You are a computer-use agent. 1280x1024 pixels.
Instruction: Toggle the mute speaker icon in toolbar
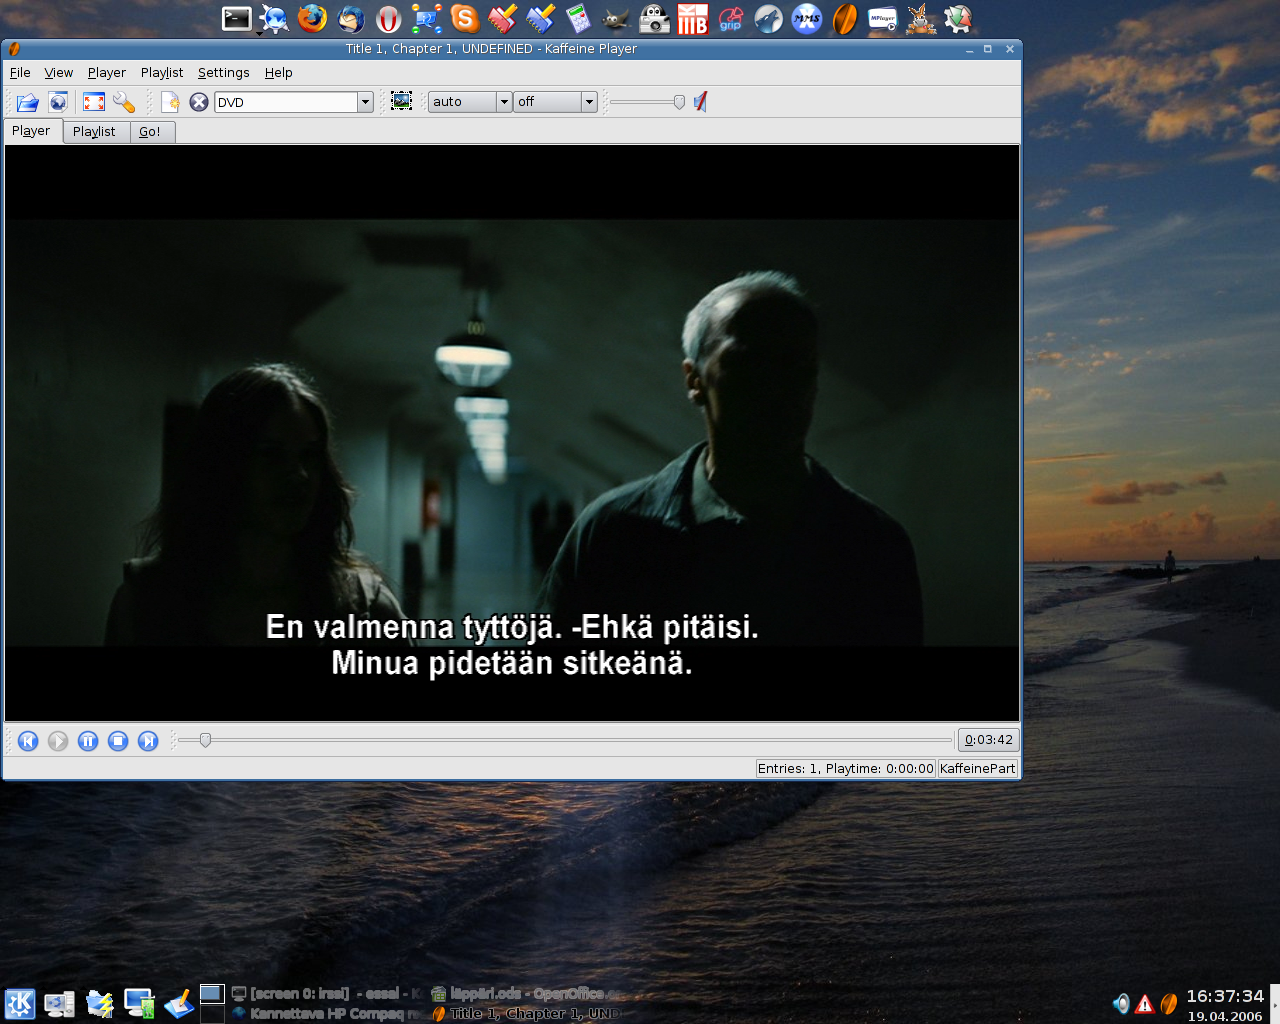(x=700, y=101)
